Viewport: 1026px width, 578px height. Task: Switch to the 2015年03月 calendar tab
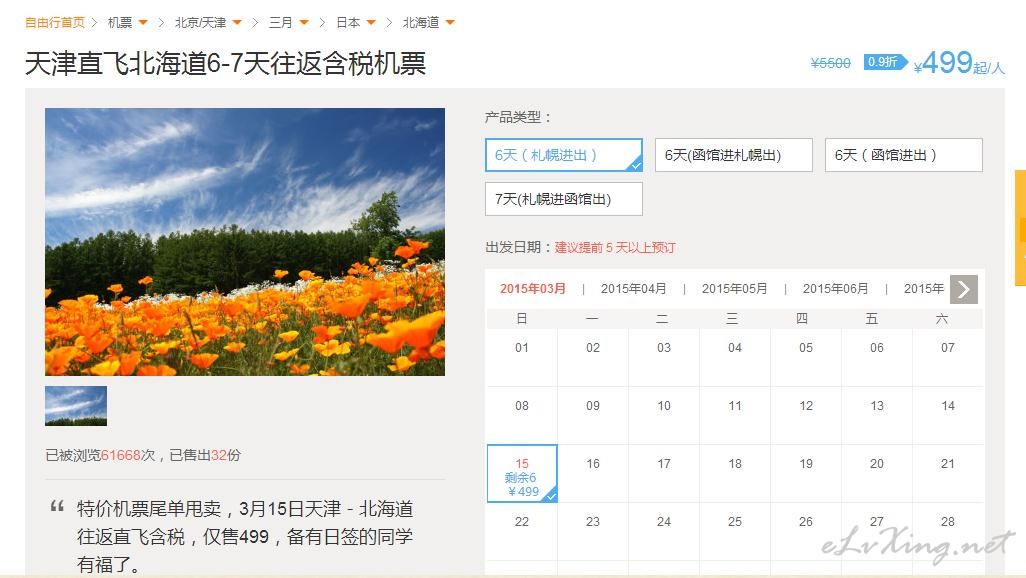point(533,289)
